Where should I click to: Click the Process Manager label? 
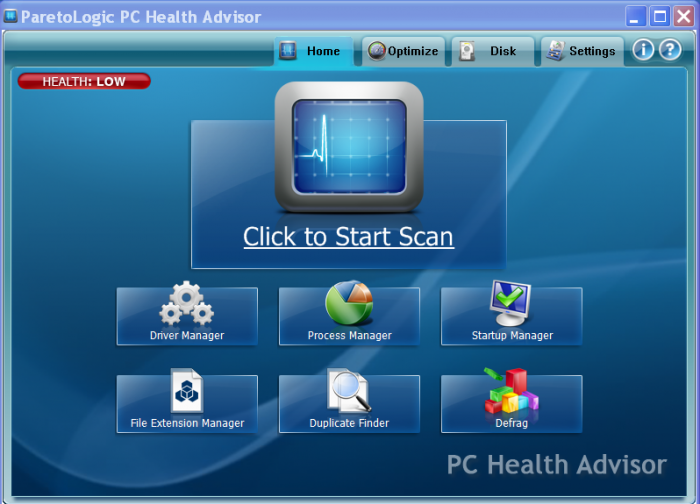(x=350, y=335)
